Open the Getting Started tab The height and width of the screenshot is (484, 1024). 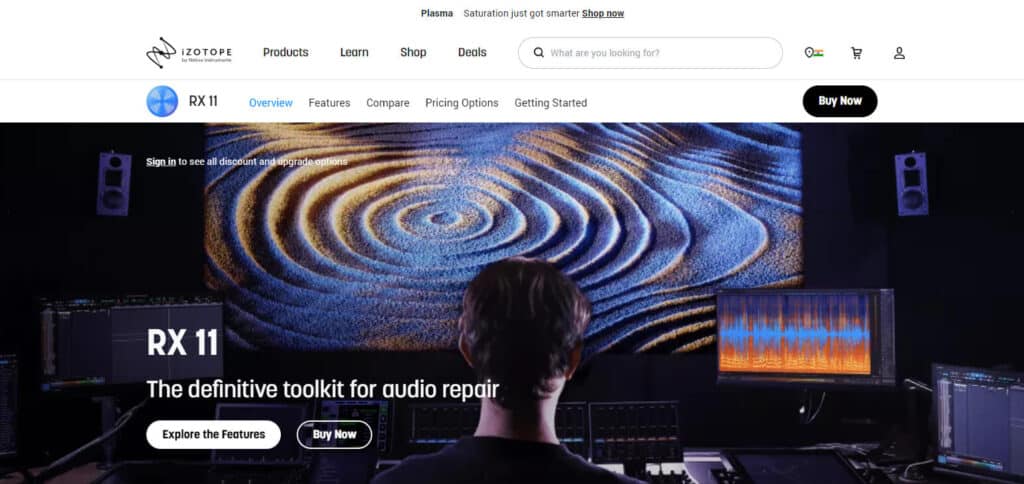click(x=551, y=103)
